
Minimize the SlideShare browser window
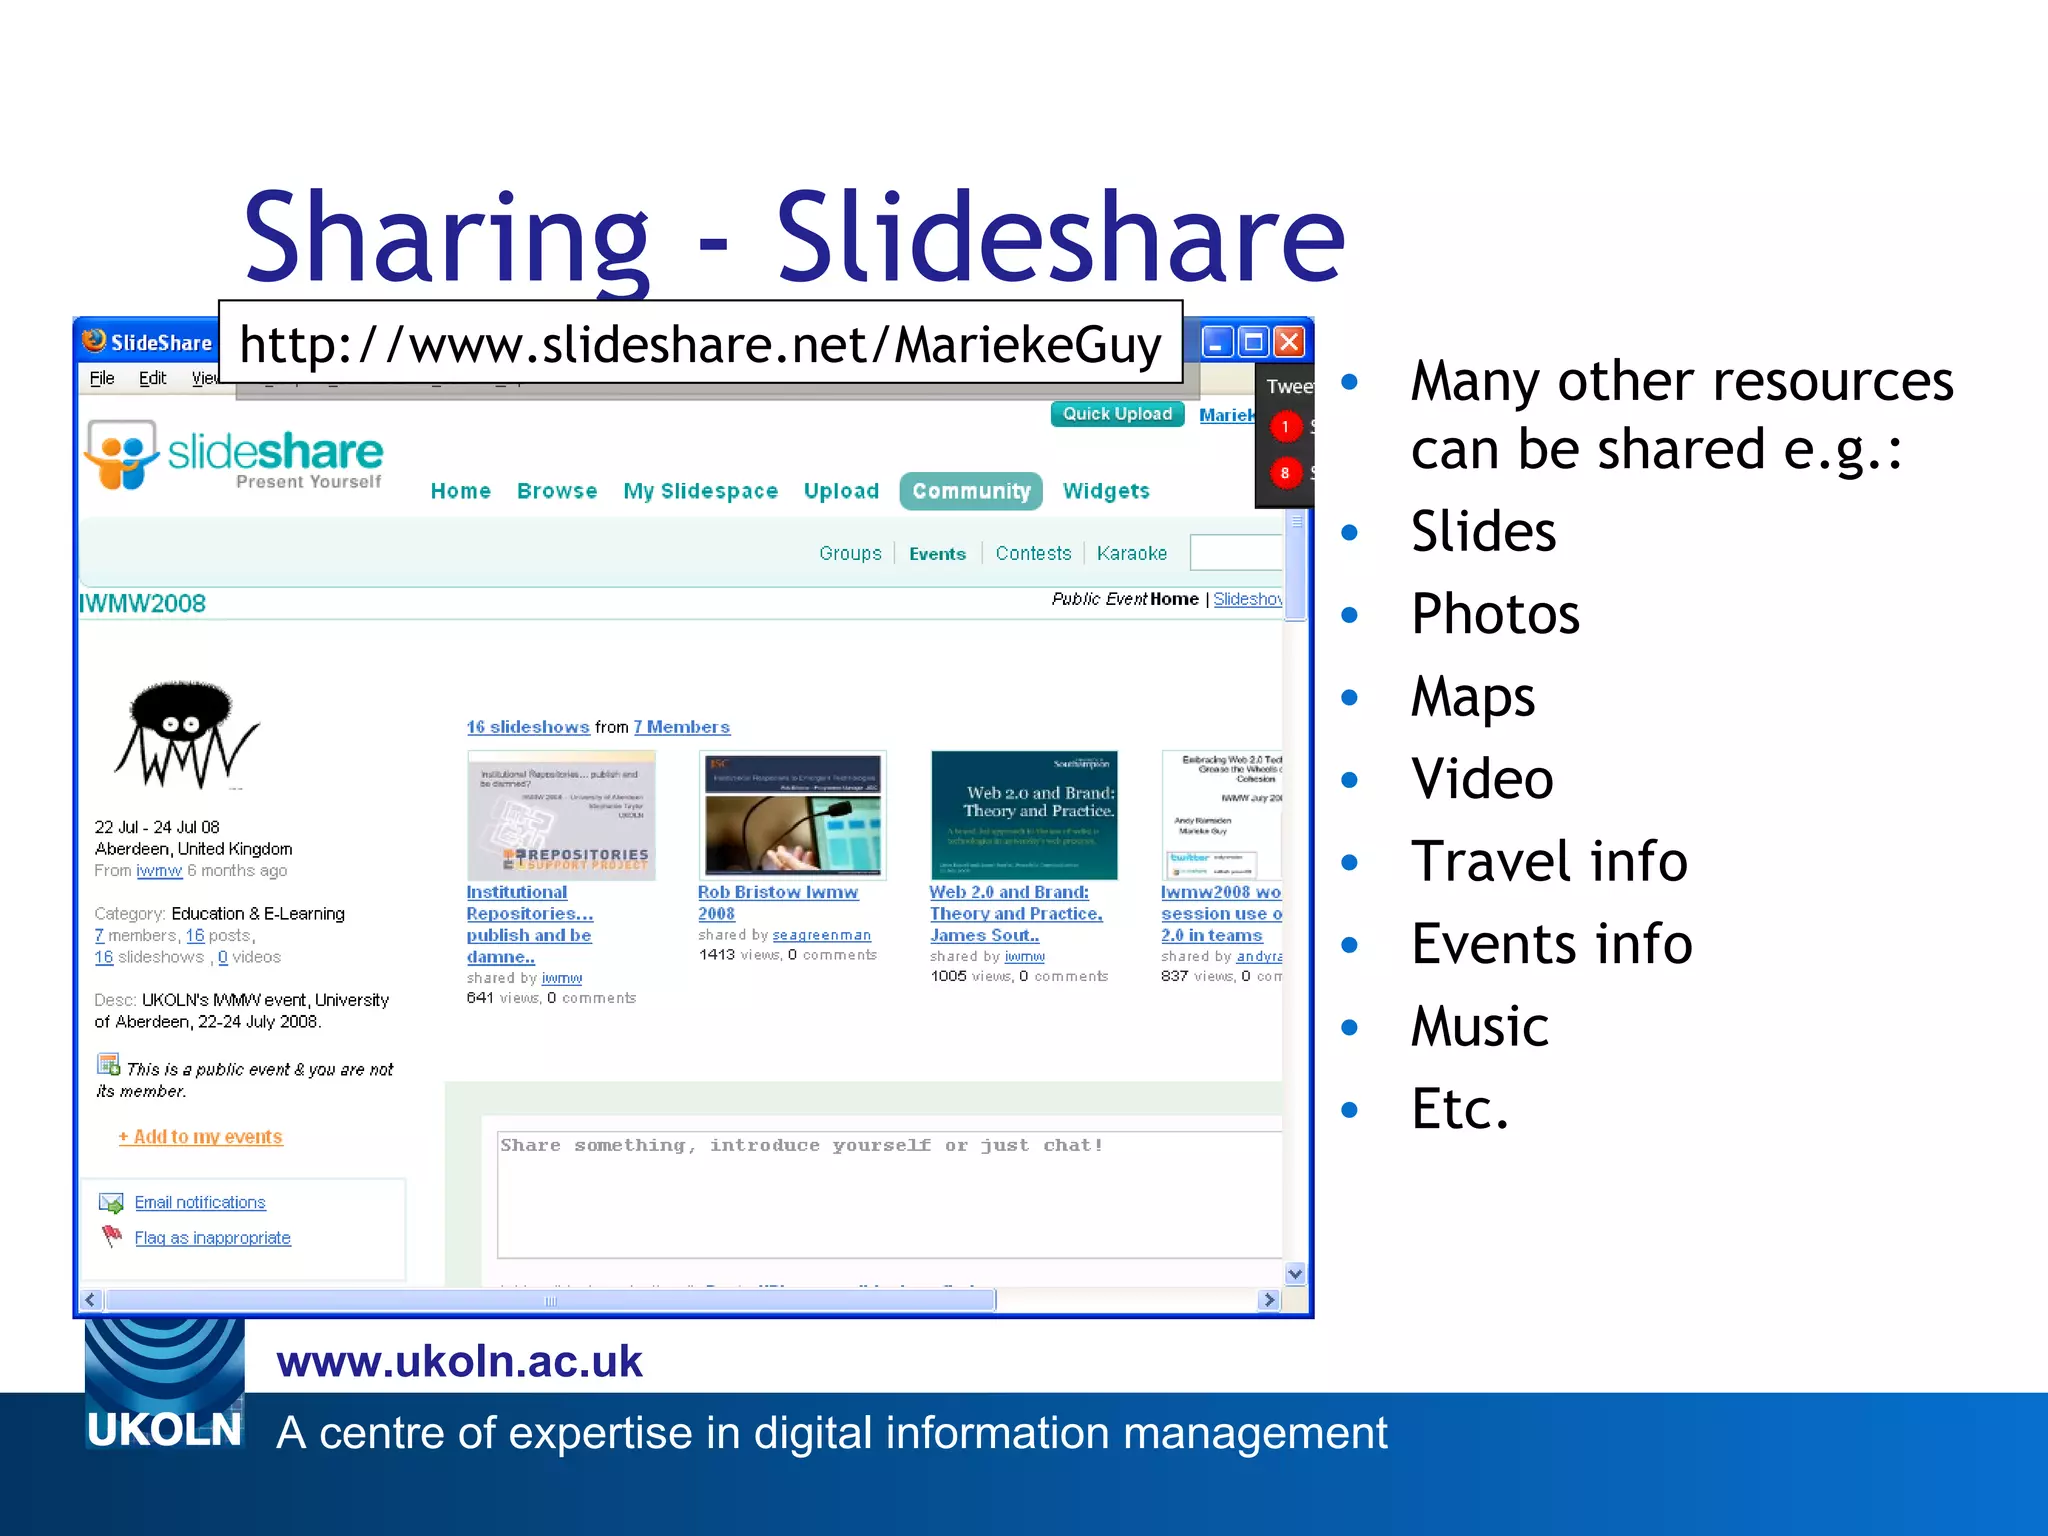[x=1217, y=343]
